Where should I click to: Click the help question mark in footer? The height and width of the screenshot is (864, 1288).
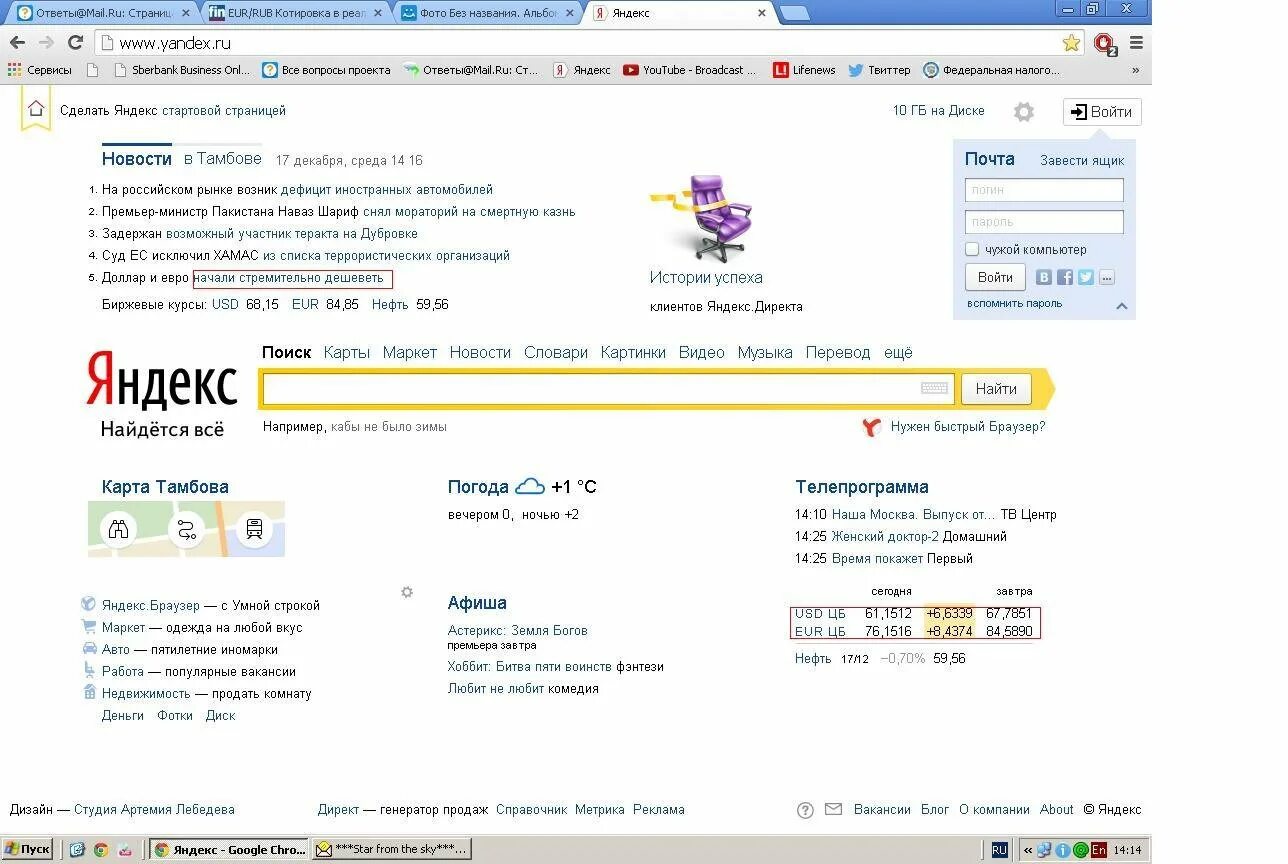click(x=805, y=811)
